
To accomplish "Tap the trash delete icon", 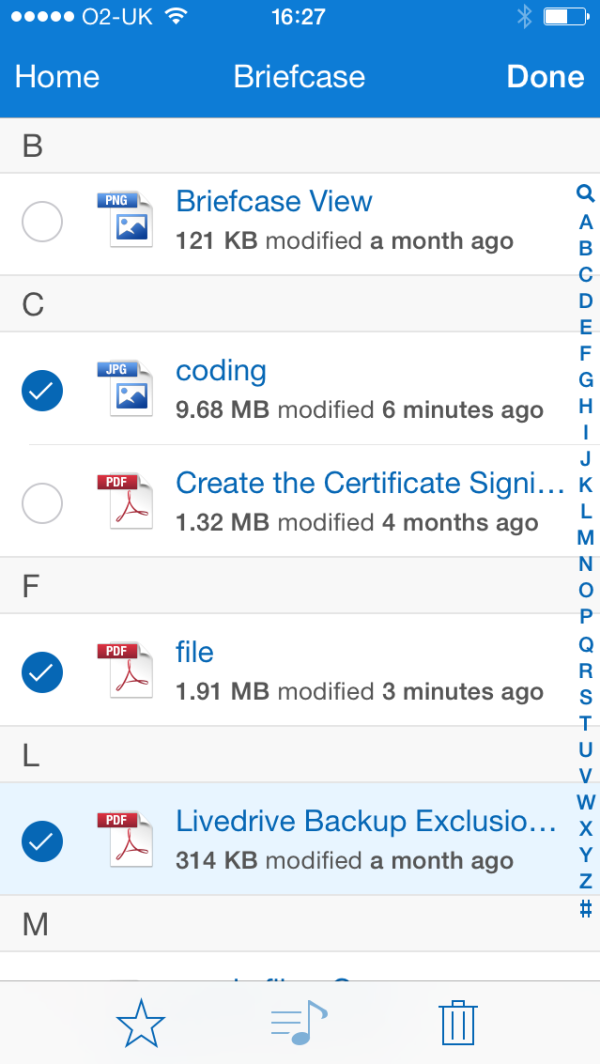I will pyautogui.click(x=459, y=1023).
